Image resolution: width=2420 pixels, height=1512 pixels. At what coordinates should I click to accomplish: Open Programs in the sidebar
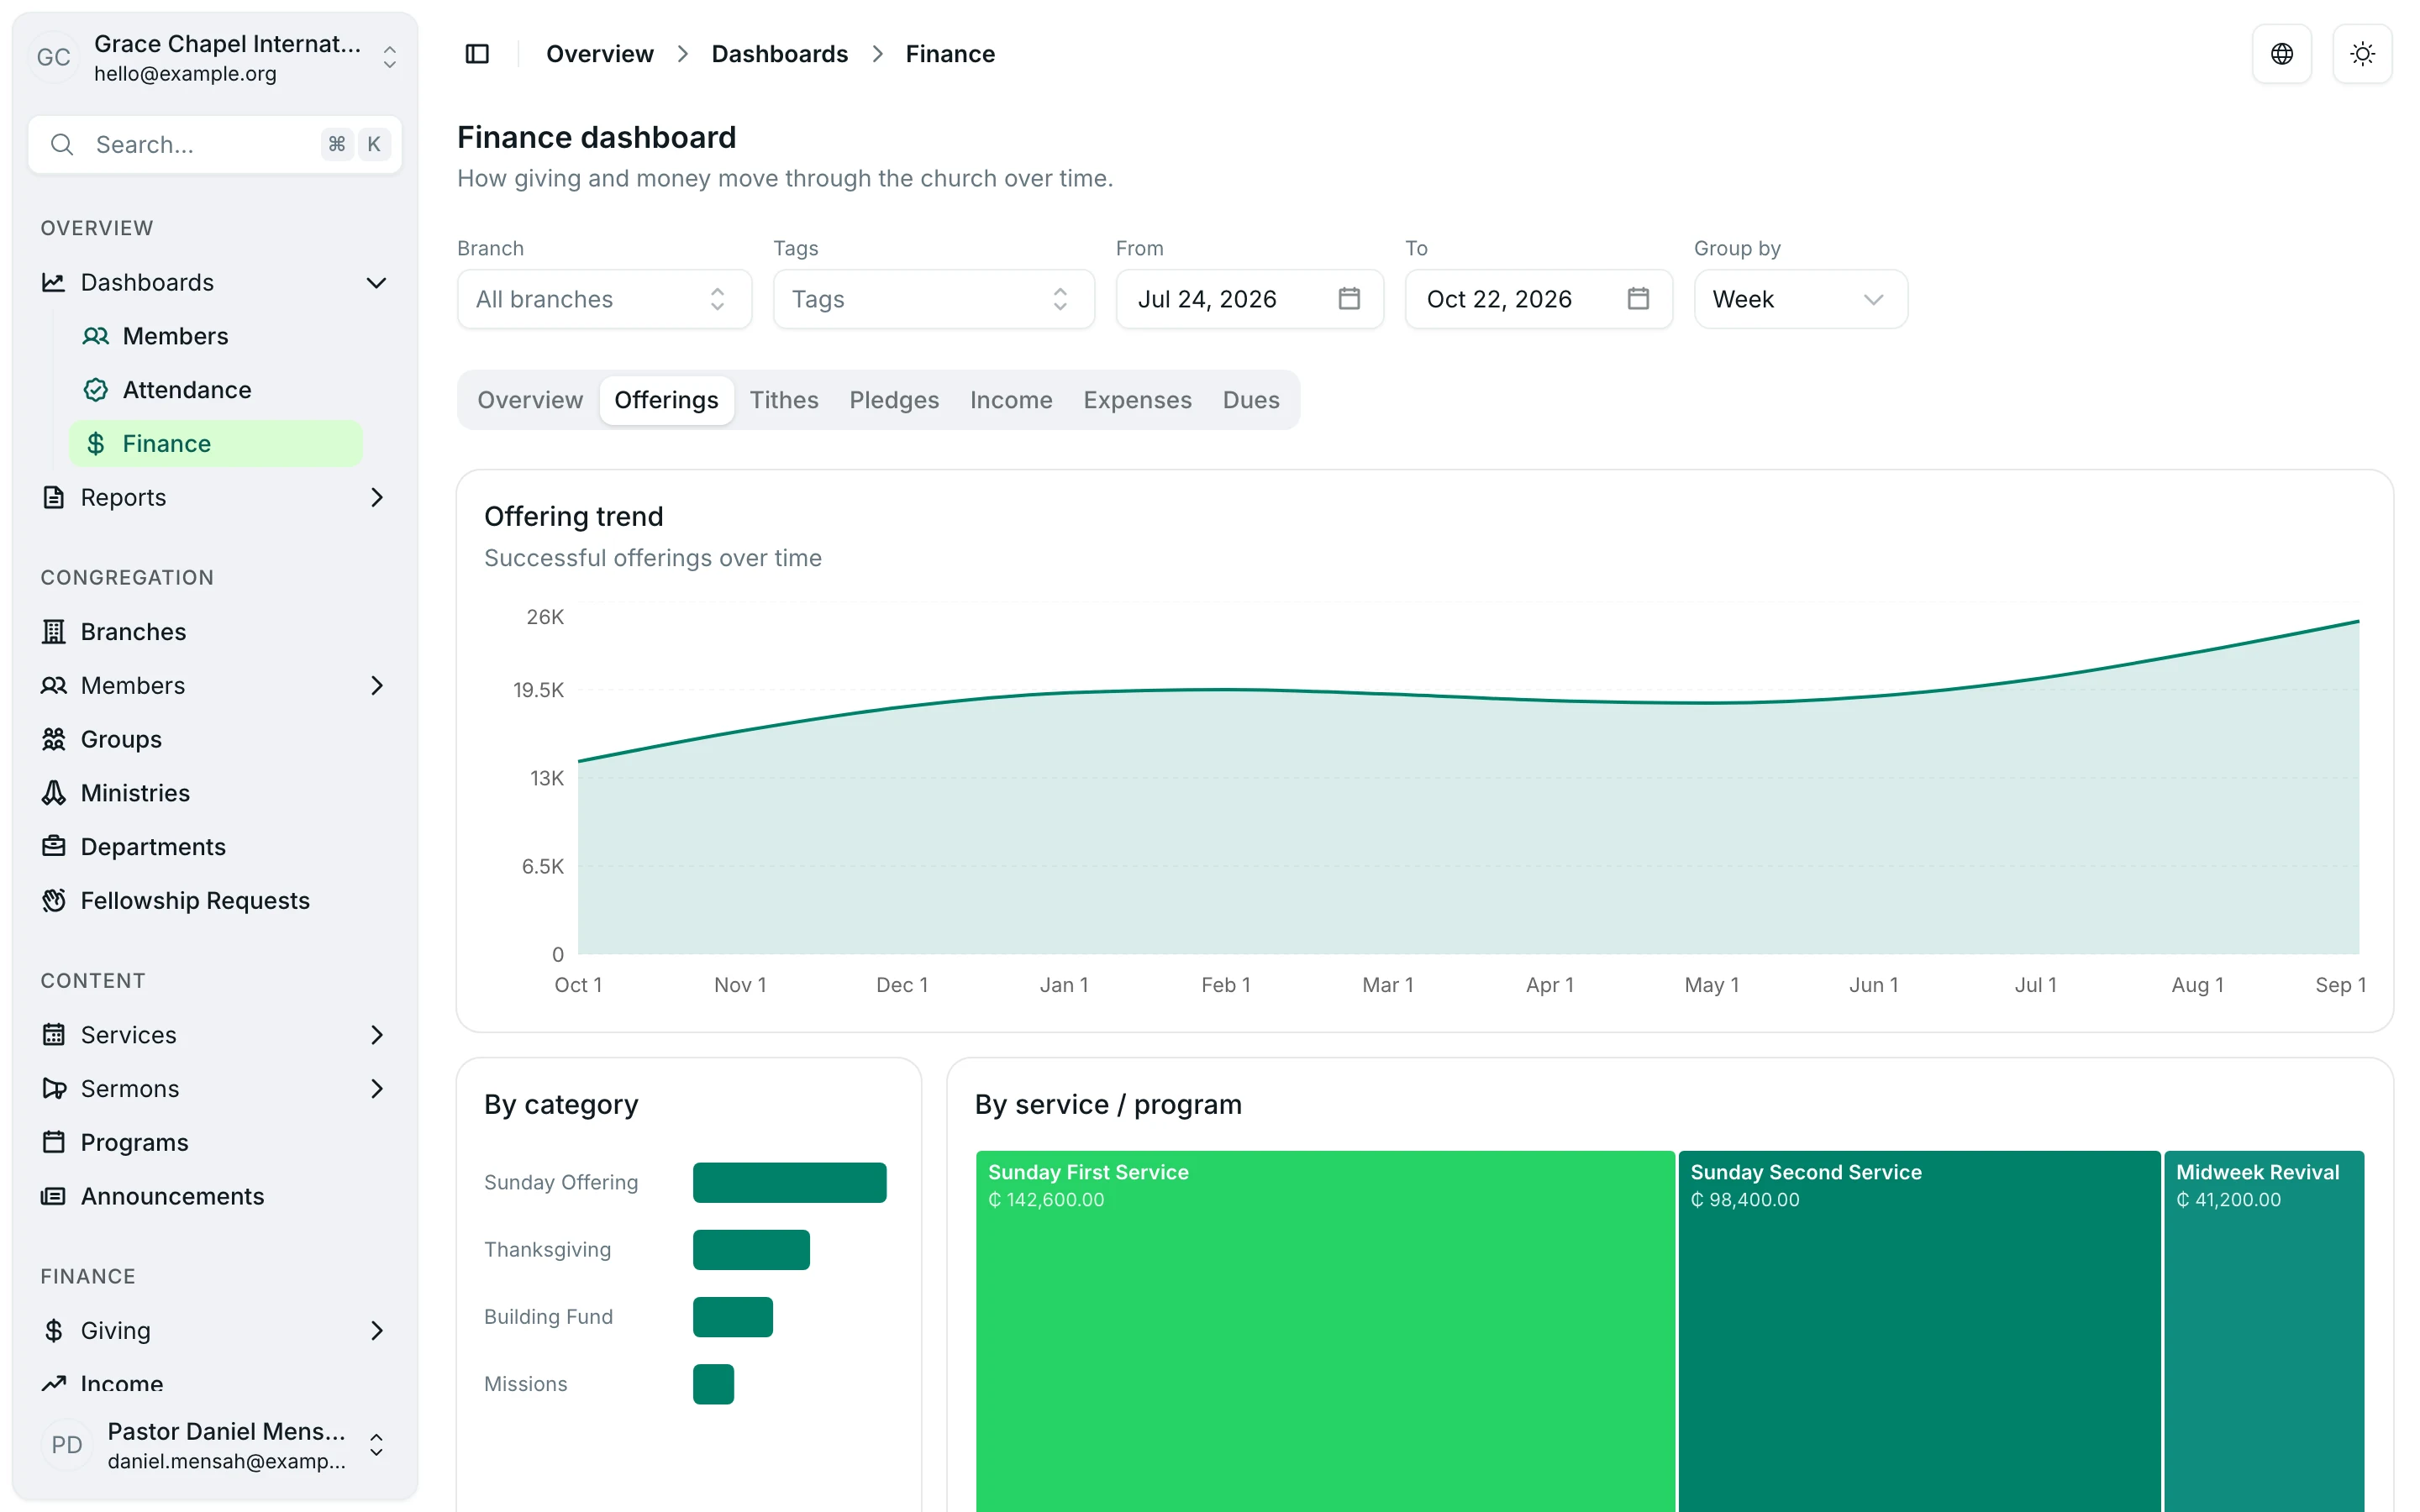coord(214,1142)
